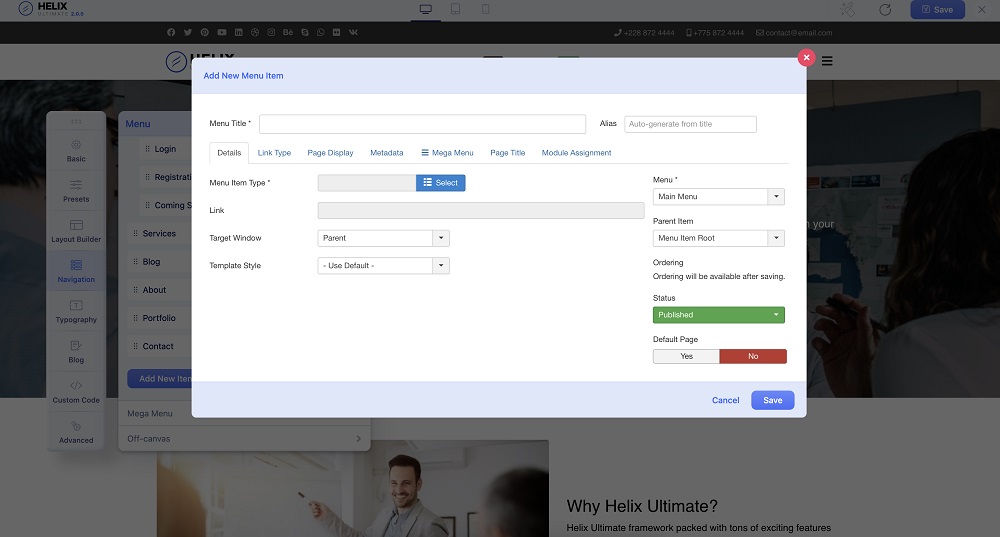
Task: Open the Presets sidebar icon
Action: click(x=76, y=190)
